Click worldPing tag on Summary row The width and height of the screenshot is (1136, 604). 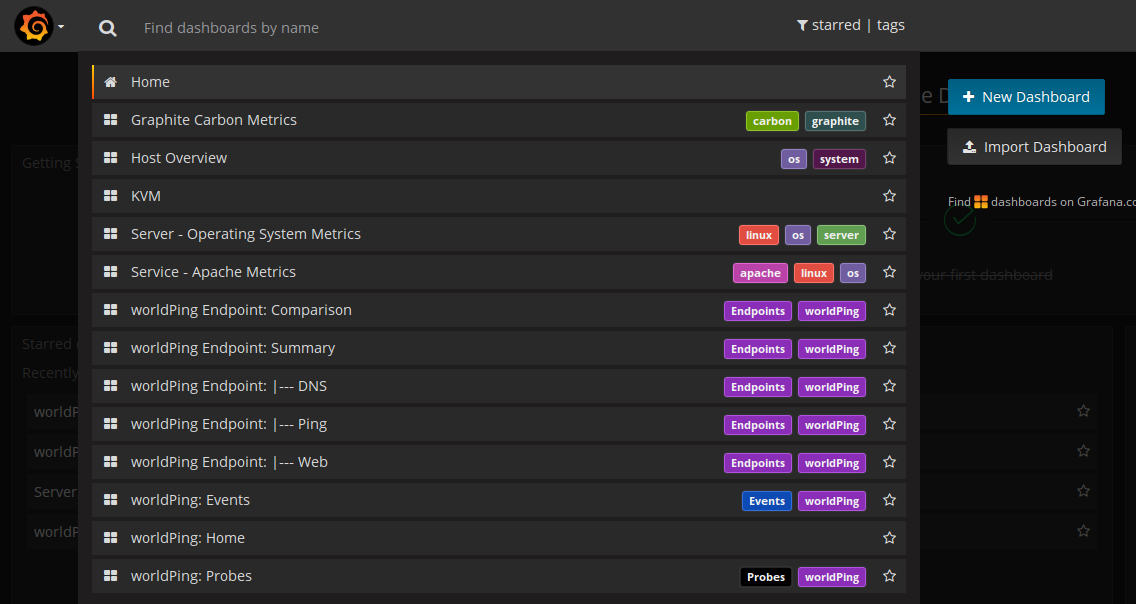(x=832, y=349)
